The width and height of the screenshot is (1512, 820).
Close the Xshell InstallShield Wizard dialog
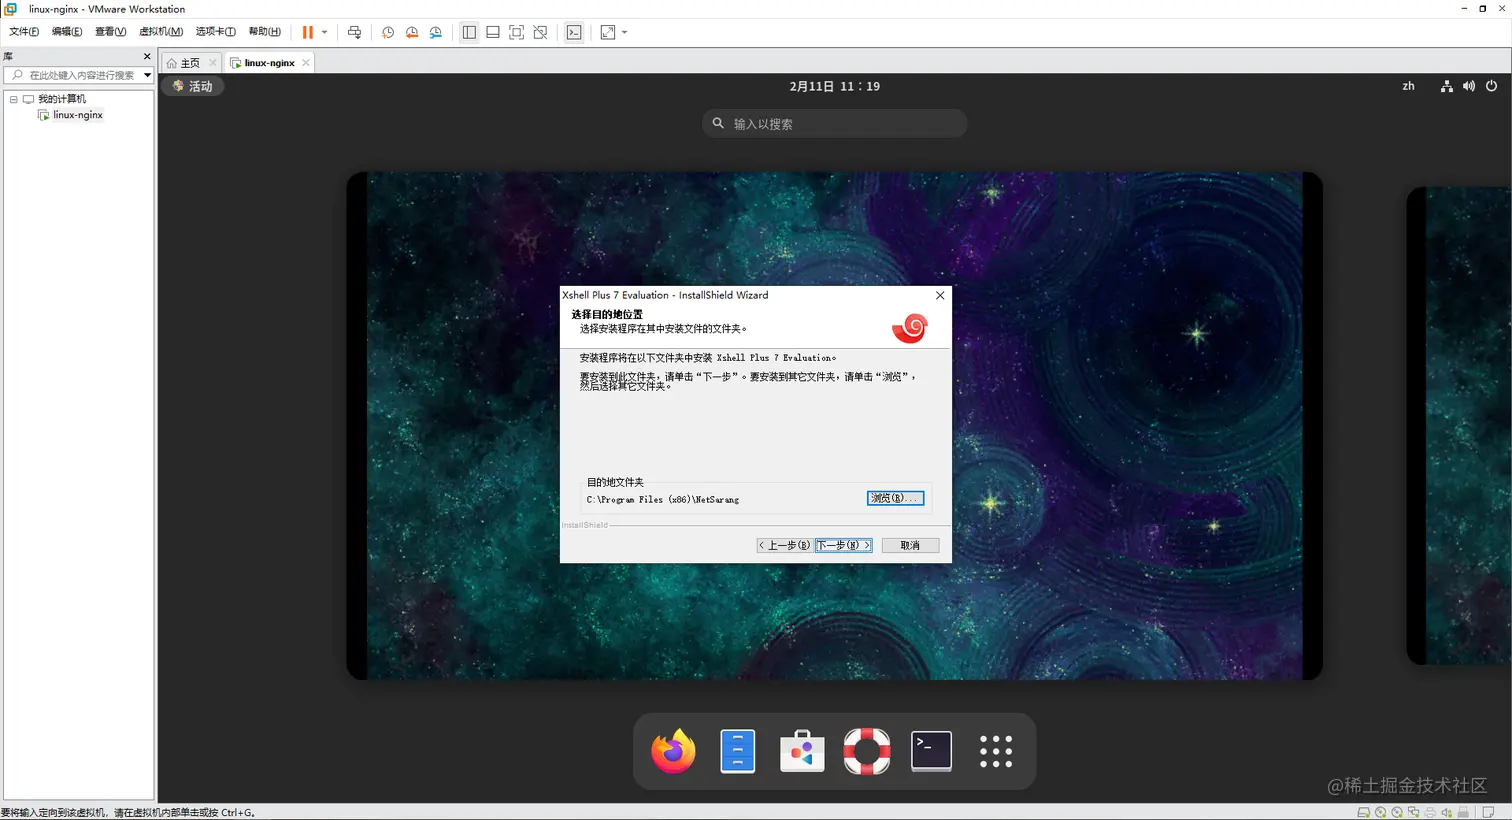[940, 295]
